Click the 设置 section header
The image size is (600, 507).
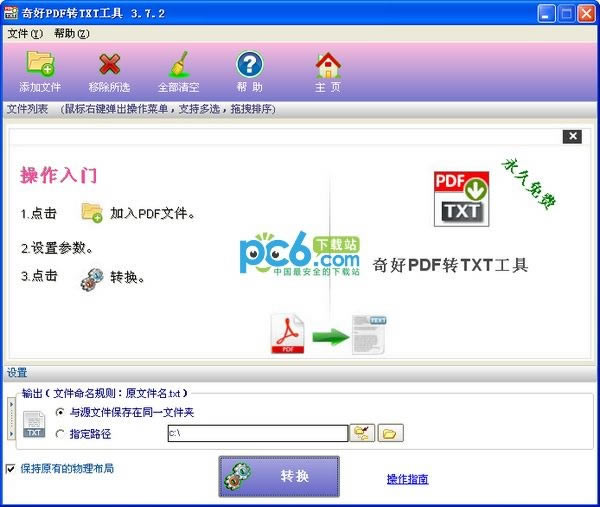(x=17, y=373)
